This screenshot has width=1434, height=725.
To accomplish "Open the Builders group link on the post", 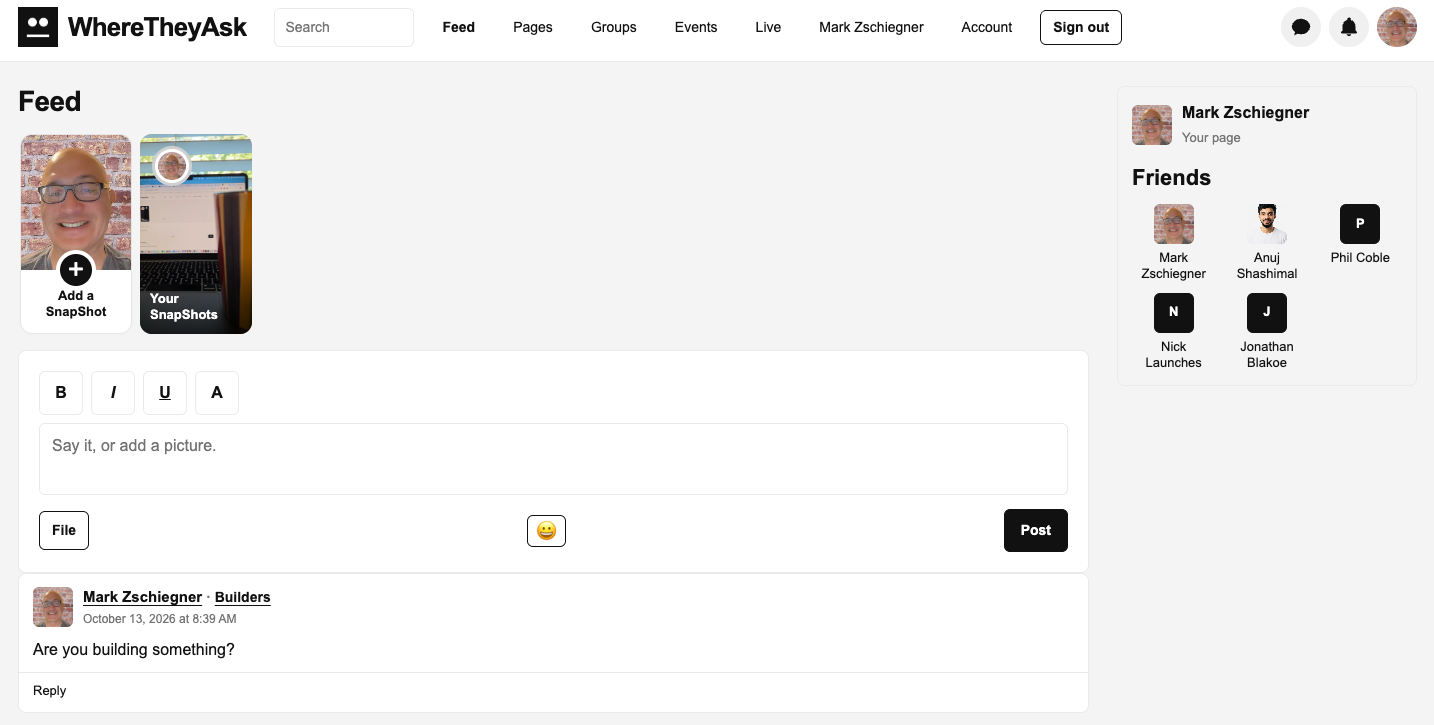I will pos(243,597).
